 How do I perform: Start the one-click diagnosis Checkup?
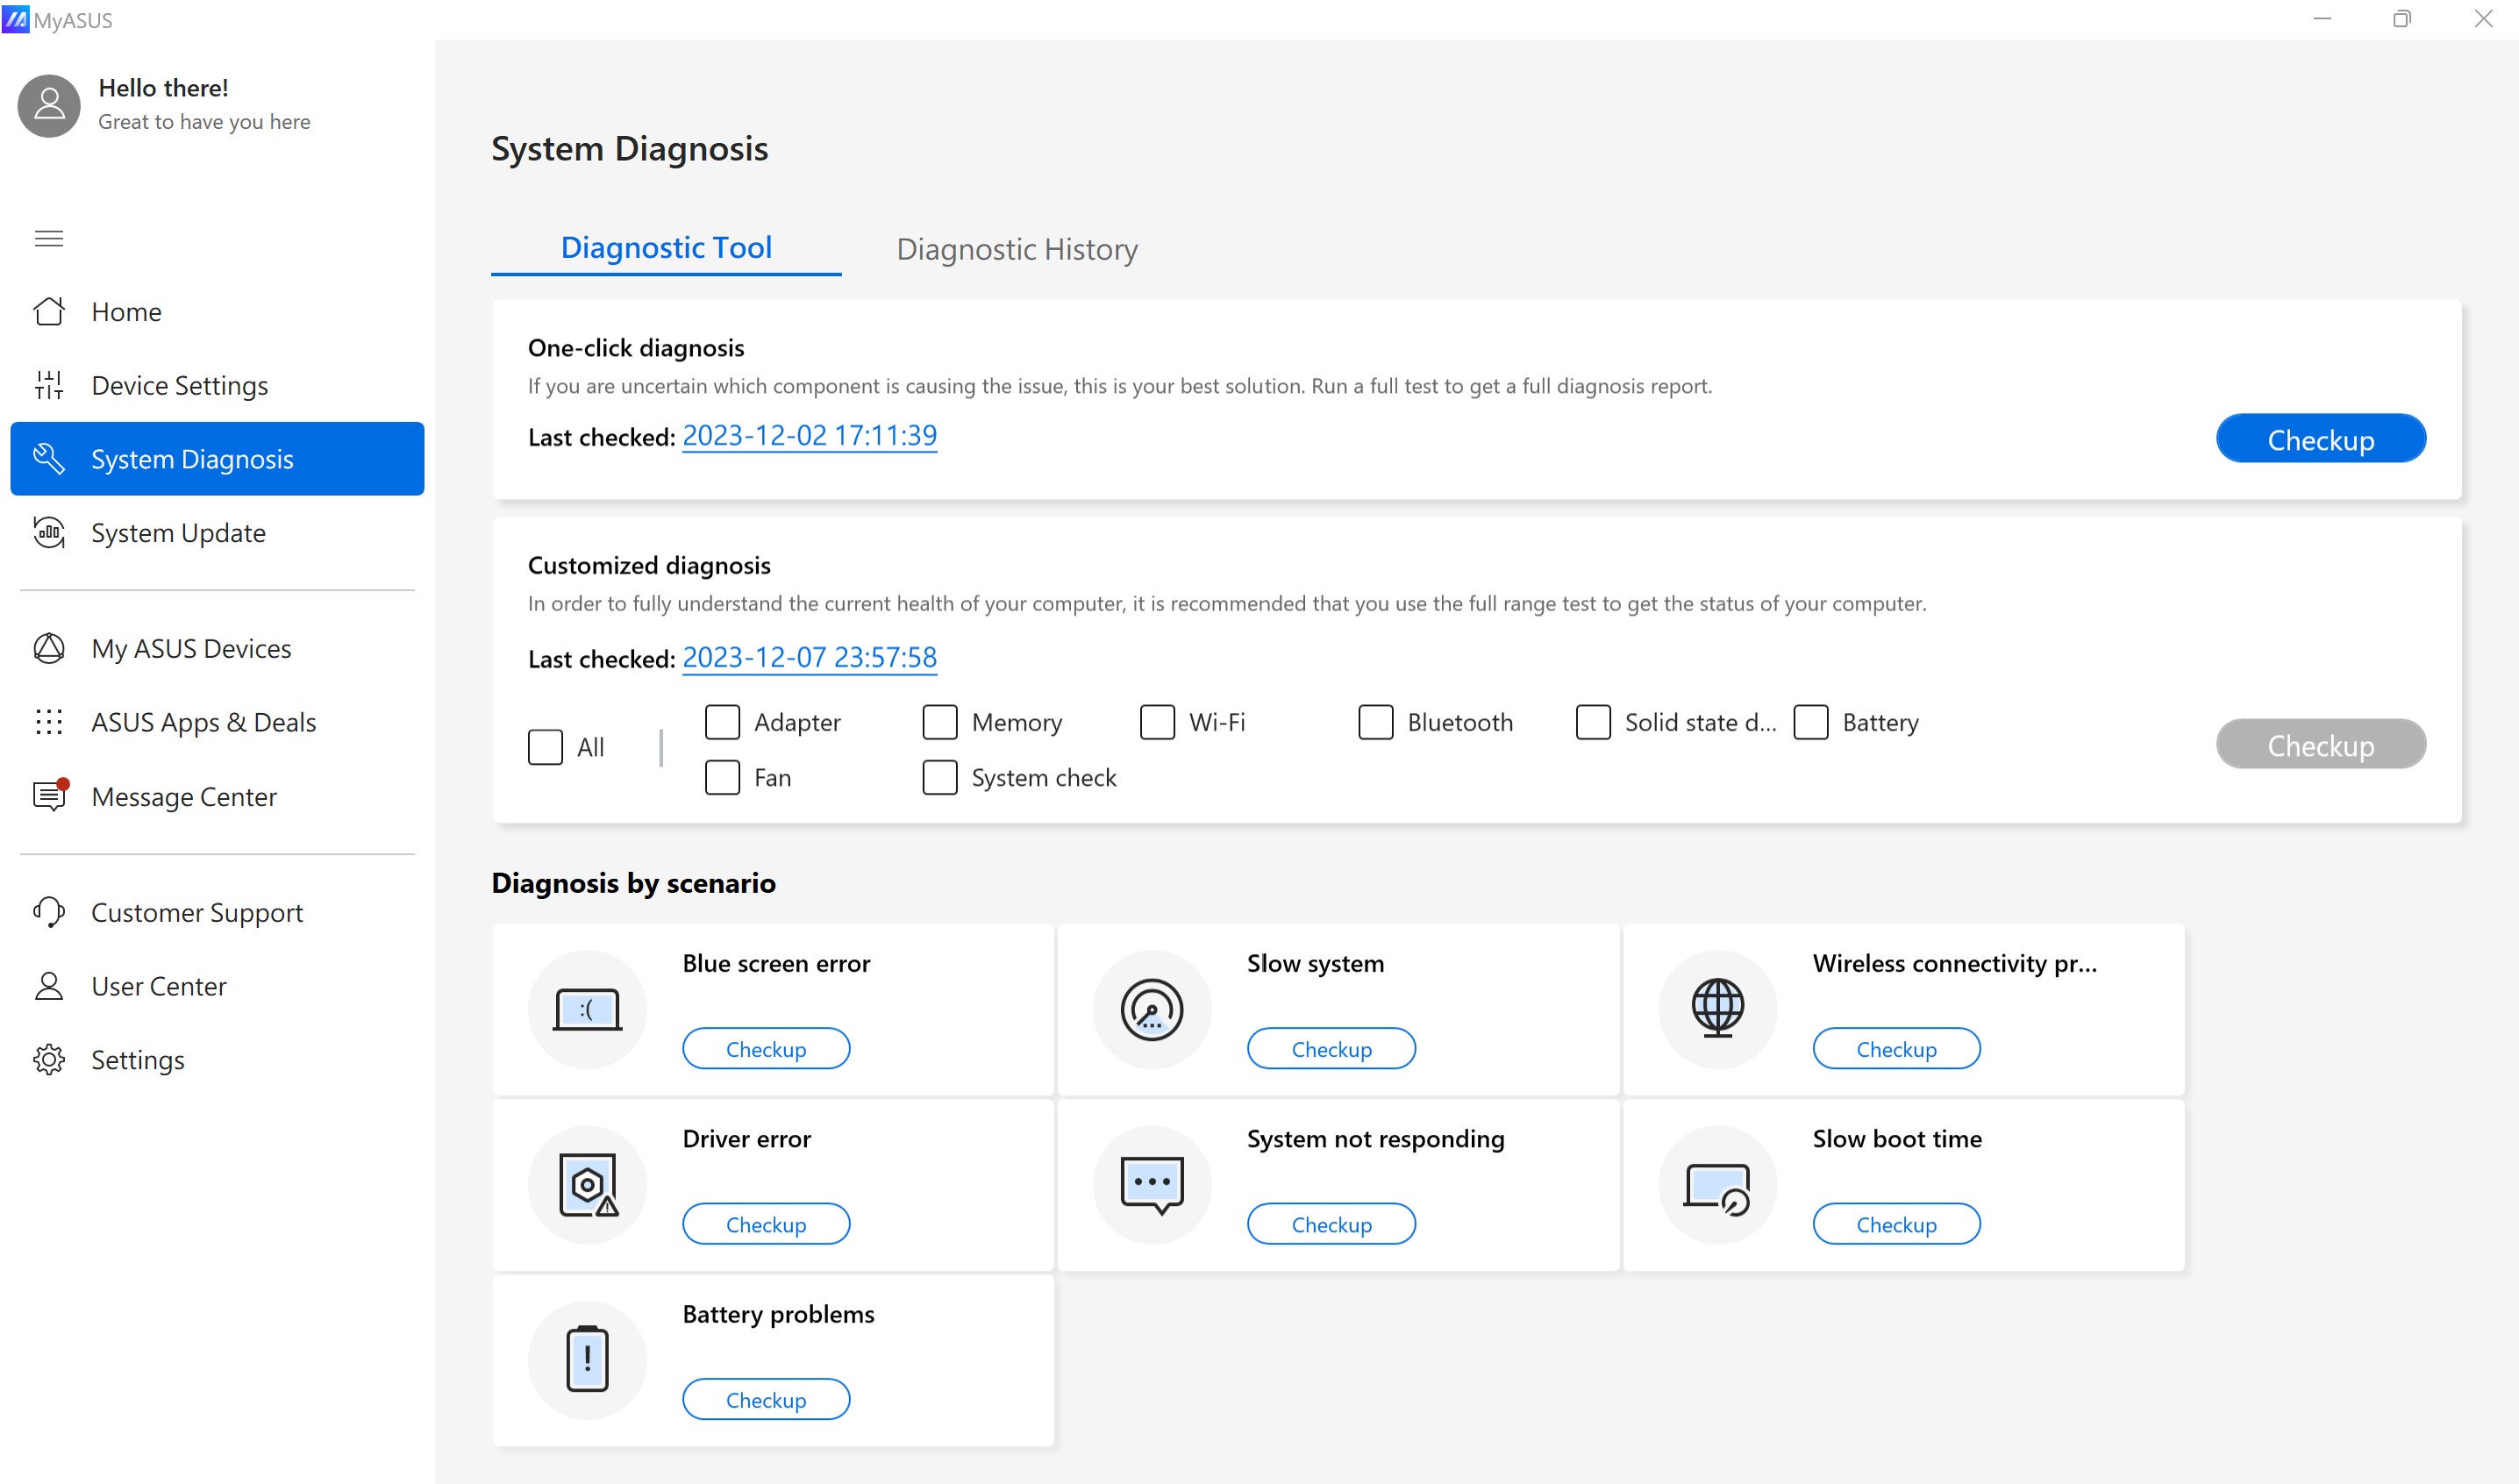2320,438
